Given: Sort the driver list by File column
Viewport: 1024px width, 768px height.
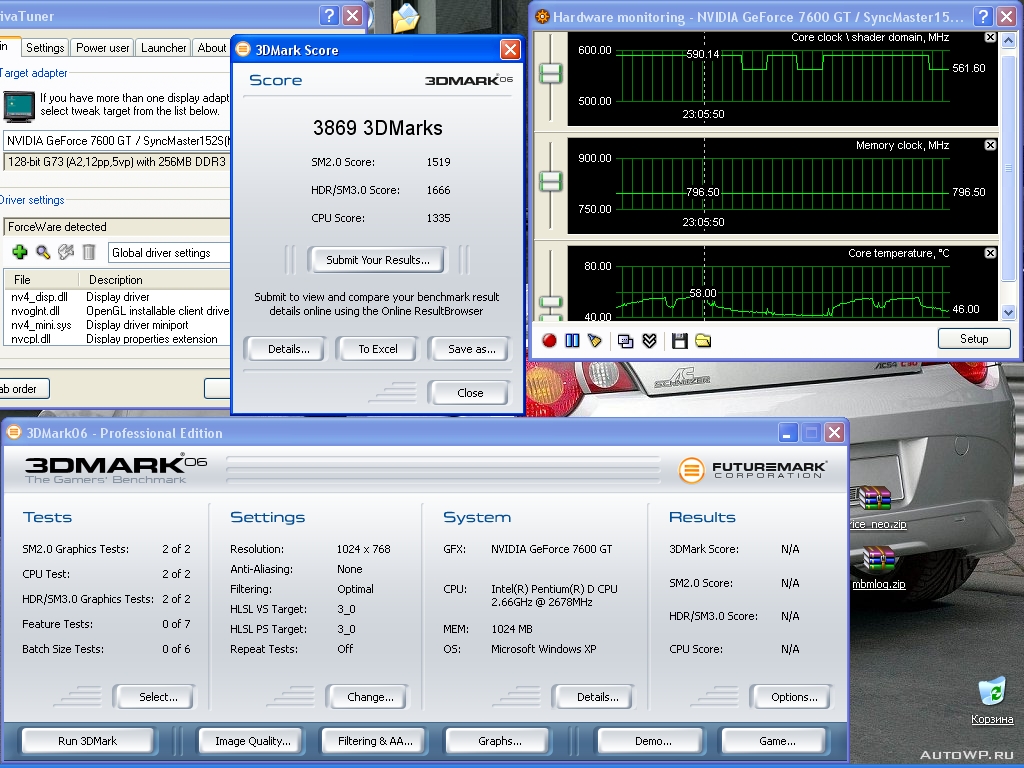Looking at the screenshot, I should coord(42,280).
